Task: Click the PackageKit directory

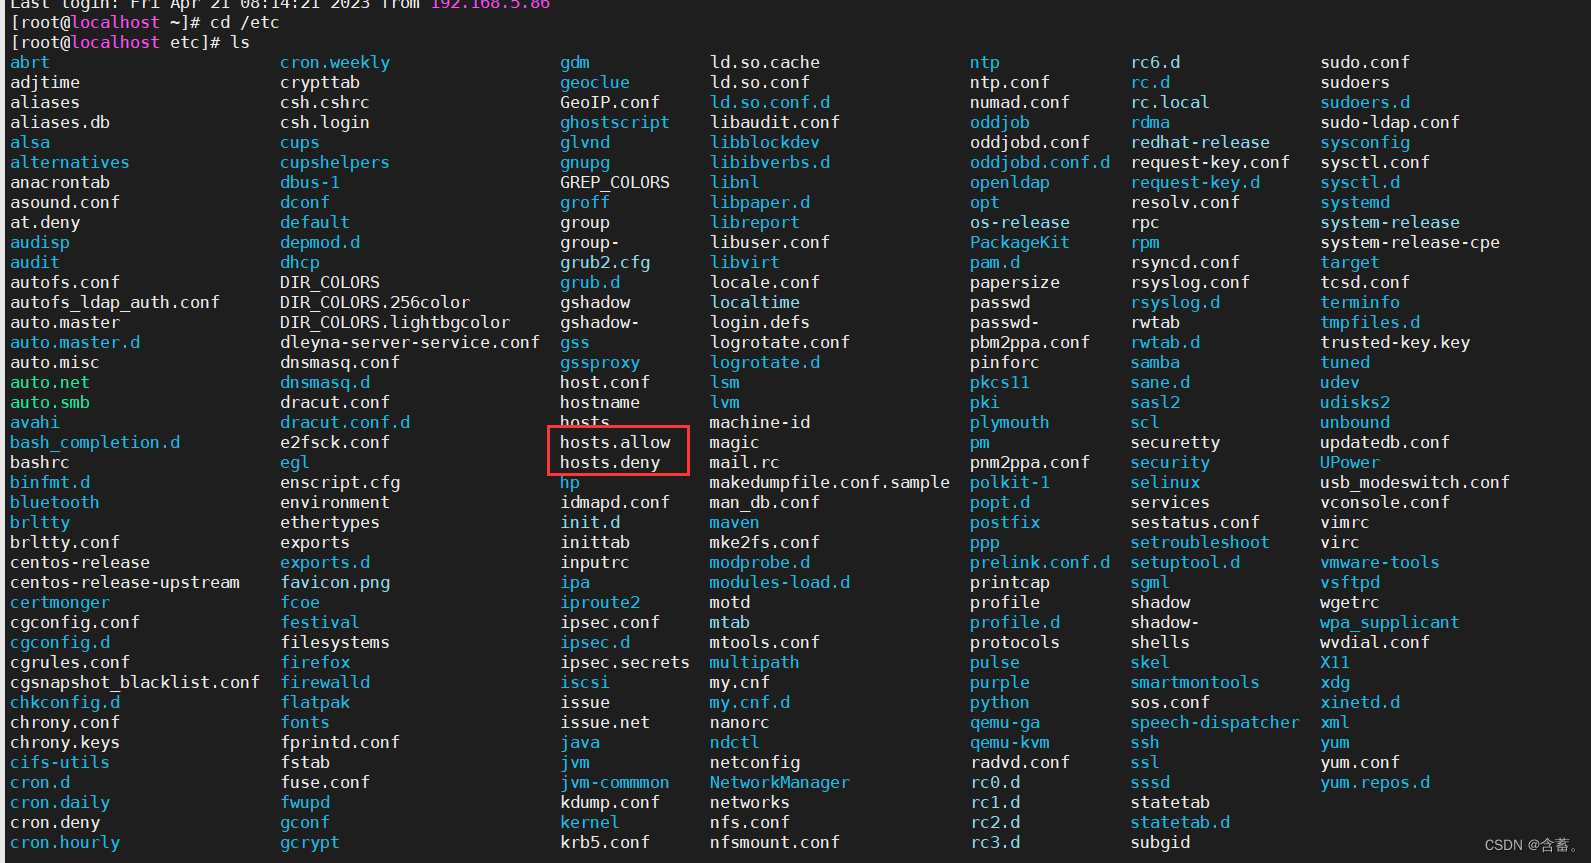Action: [1020, 242]
